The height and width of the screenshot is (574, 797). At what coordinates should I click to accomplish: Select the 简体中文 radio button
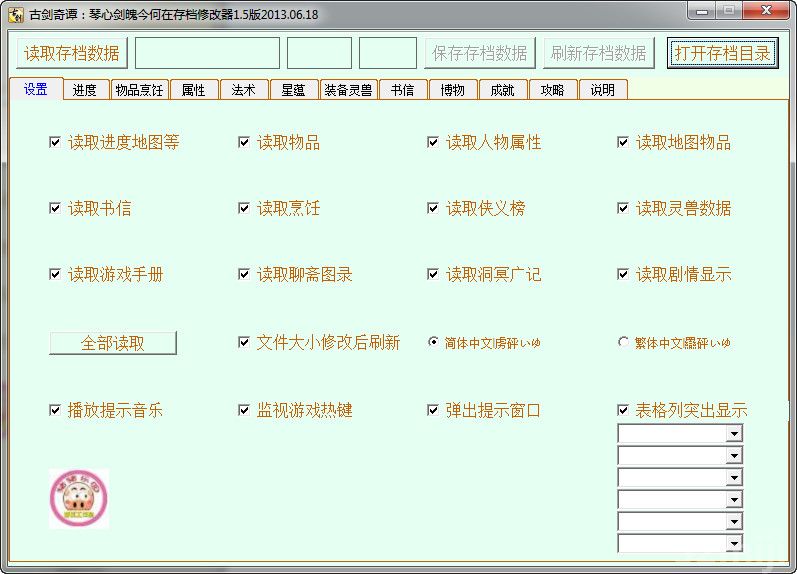433,342
